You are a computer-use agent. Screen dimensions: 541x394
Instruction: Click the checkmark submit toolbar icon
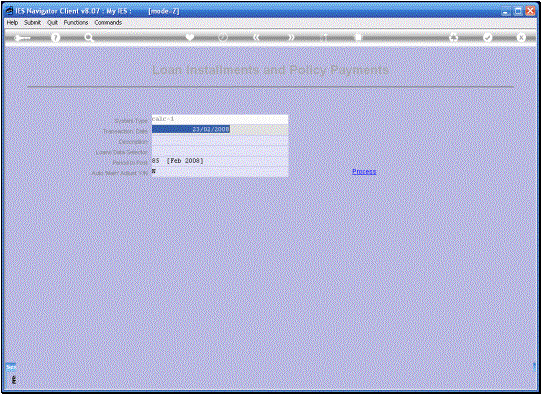[487, 37]
